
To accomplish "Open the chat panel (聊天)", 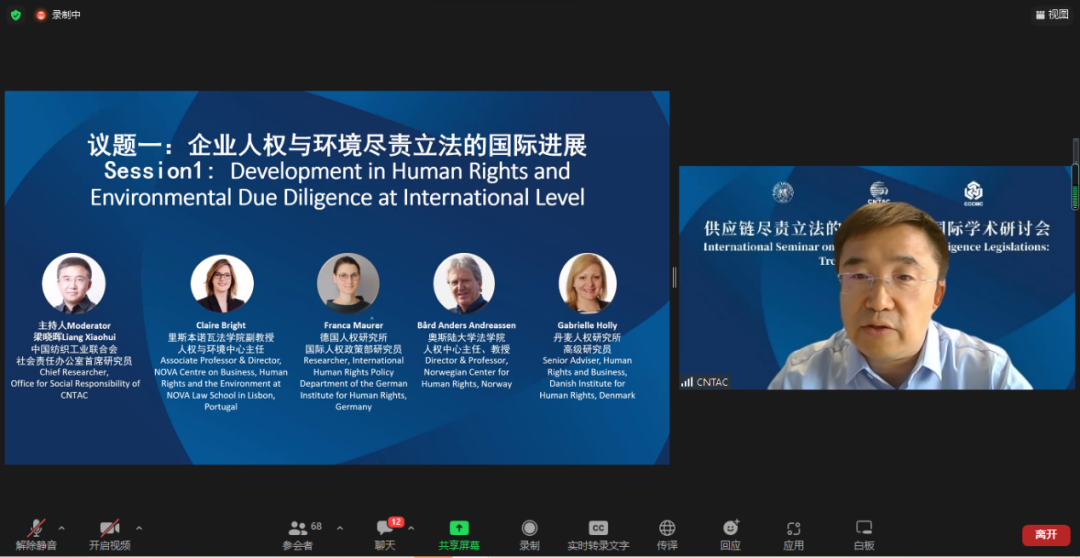I will [385, 534].
